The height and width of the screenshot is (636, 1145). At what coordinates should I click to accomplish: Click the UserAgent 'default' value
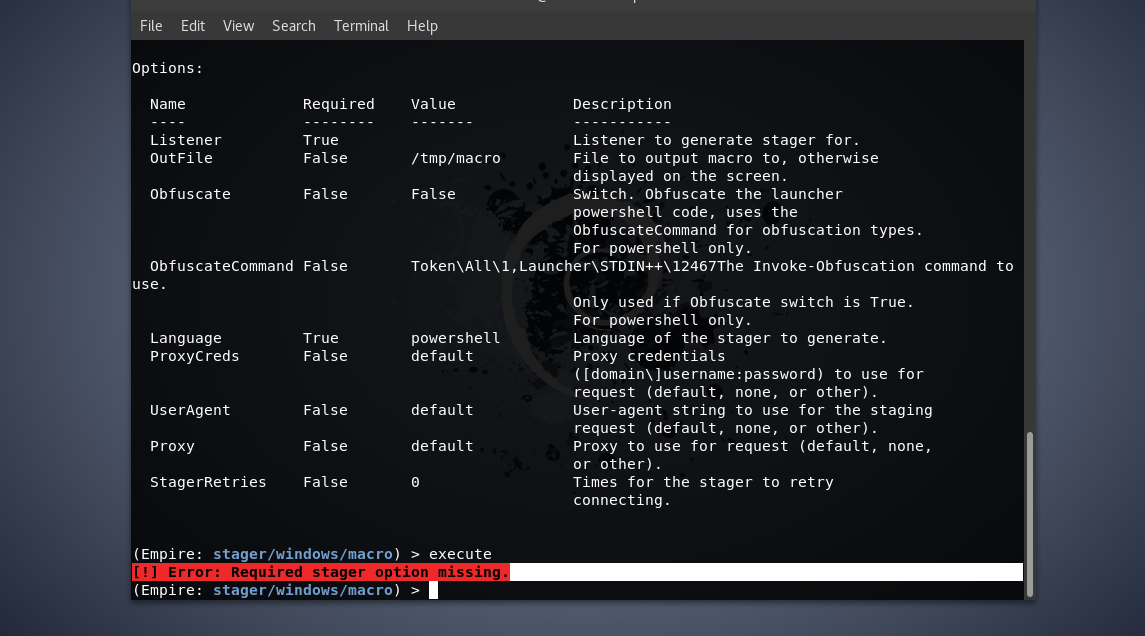[x=442, y=410]
